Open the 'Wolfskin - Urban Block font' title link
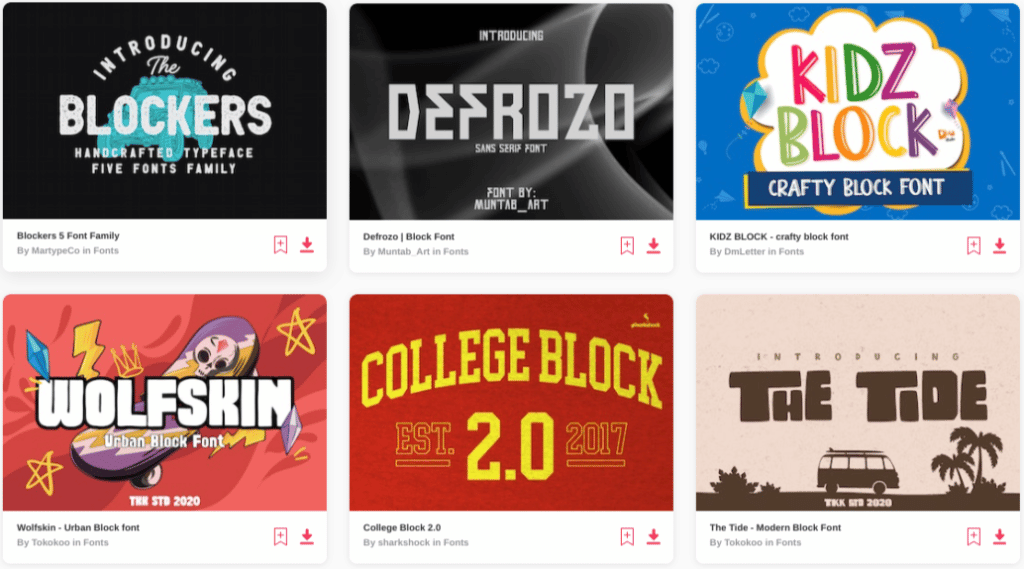 pos(78,527)
